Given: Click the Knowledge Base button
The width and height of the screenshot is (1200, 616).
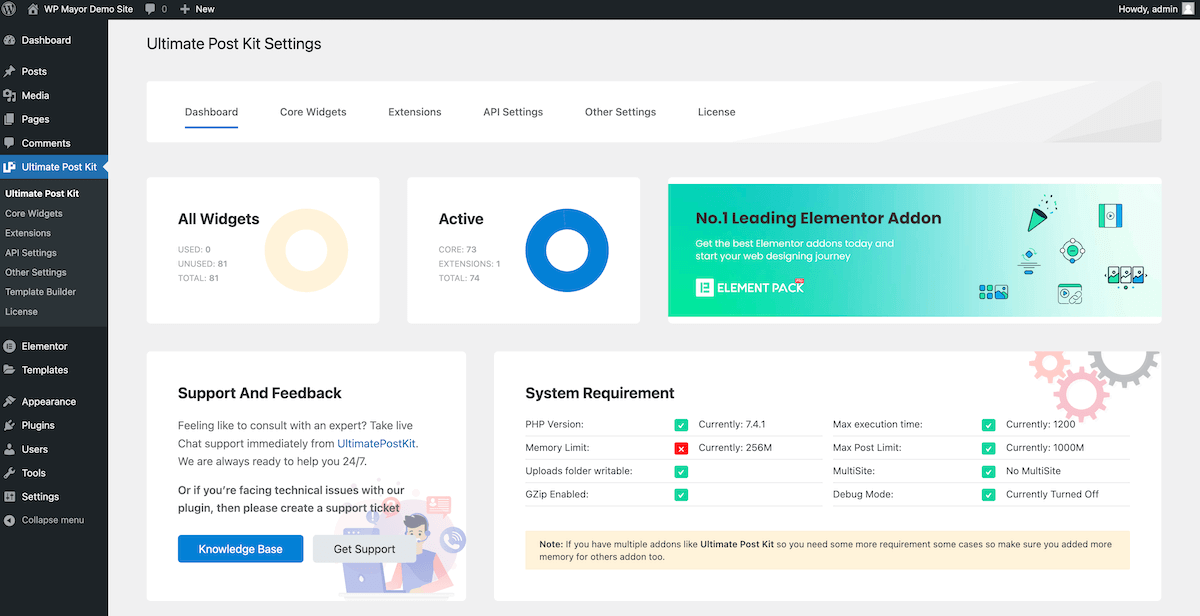Looking at the screenshot, I should (x=240, y=549).
